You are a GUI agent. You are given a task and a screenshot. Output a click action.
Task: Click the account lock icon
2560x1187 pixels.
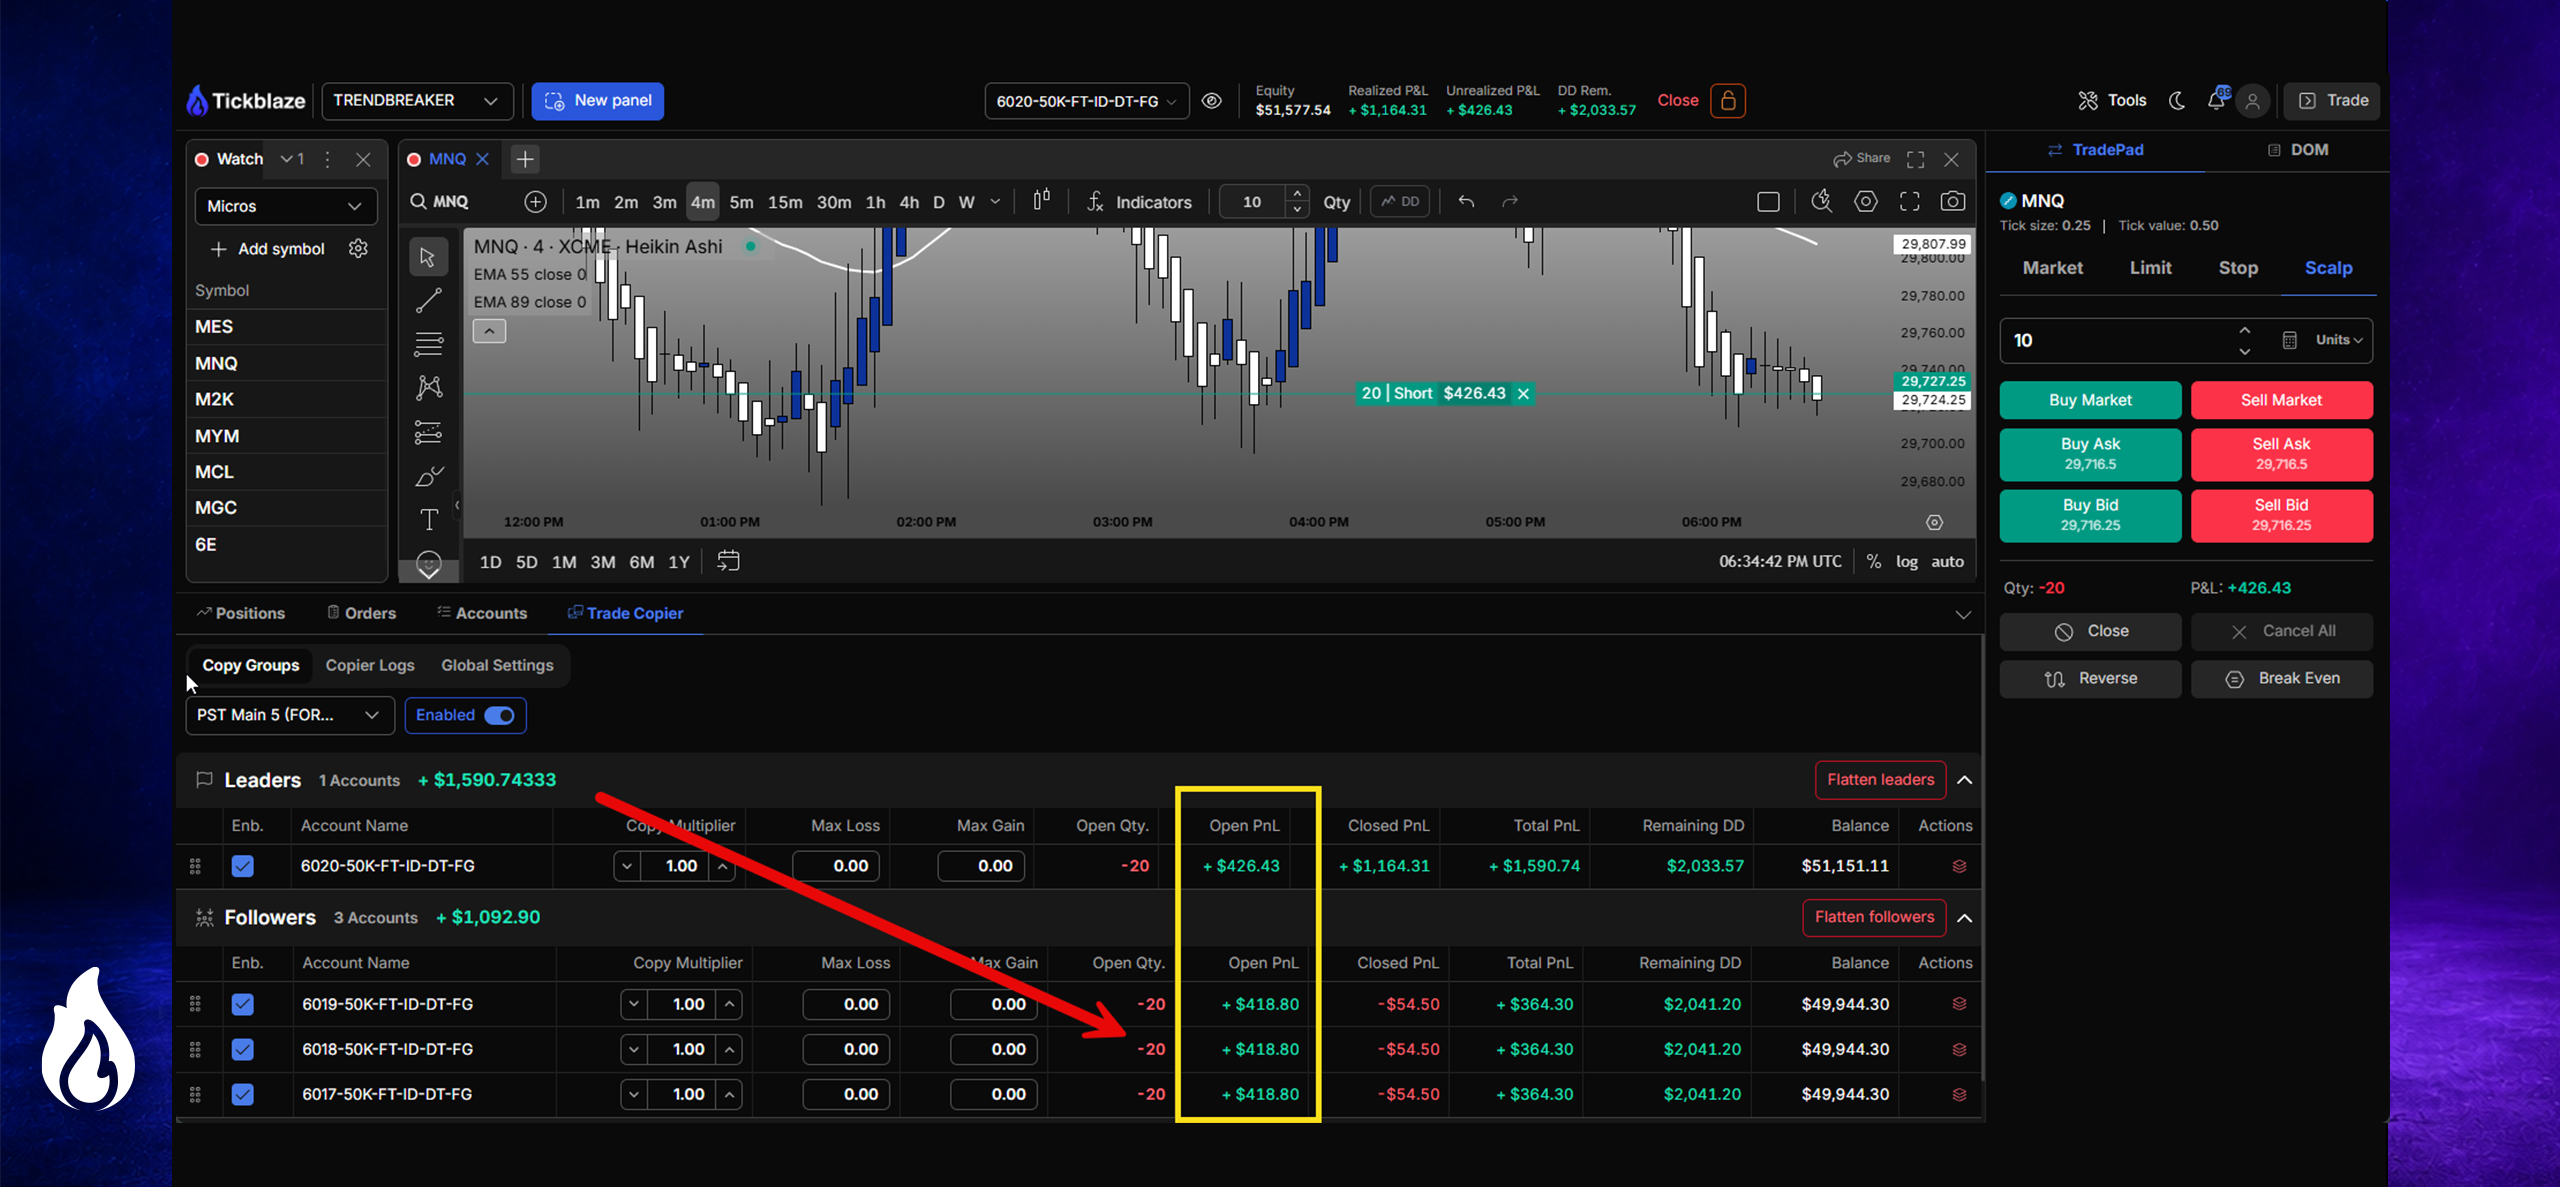point(1728,101)
